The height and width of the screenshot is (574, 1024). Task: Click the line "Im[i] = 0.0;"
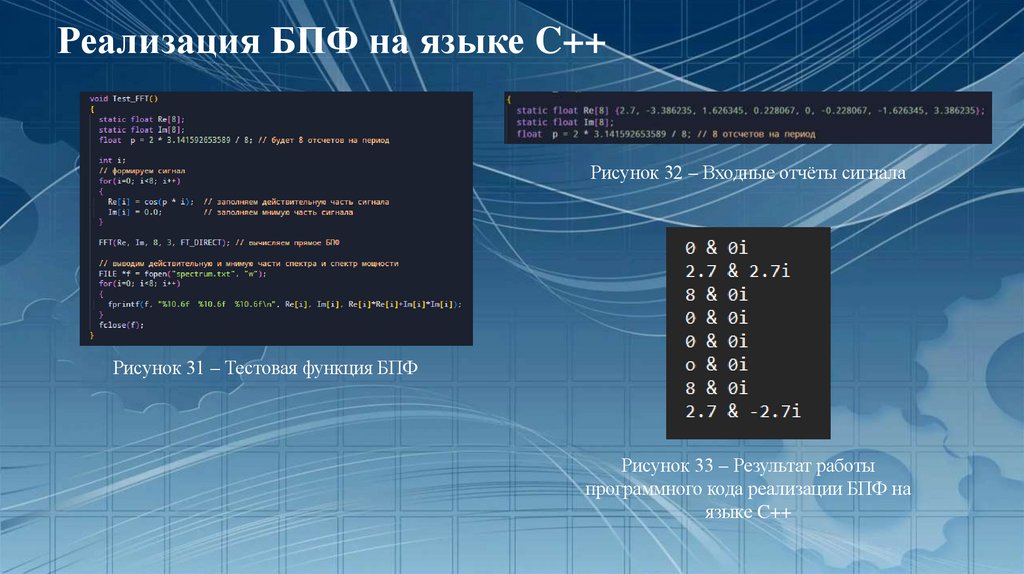pyautogui.click(x=135, y=212)
